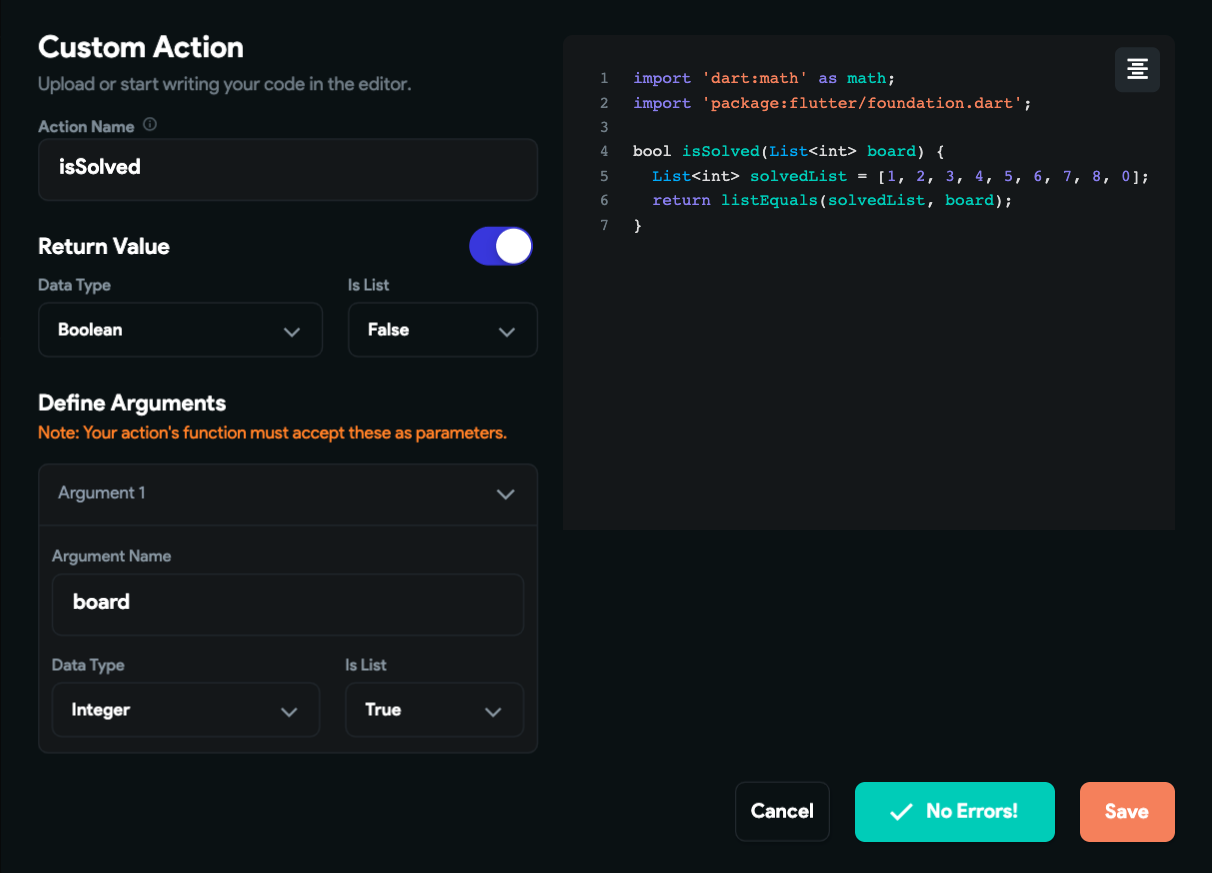Click the Action Name field containing isSolved
The height and width of the screenshot is (873, 1212).
pyautogui.click(x=287, y=168)
